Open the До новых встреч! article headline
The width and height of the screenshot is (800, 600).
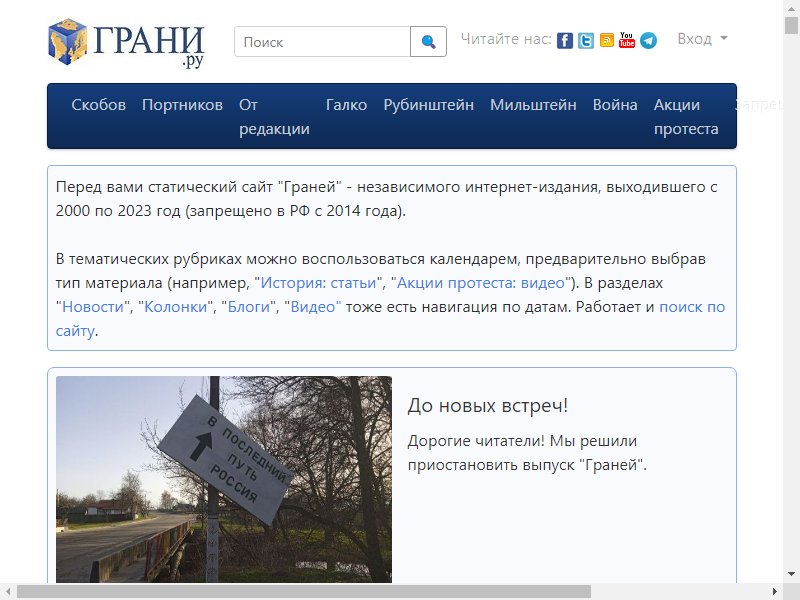[x=487, y=406]
